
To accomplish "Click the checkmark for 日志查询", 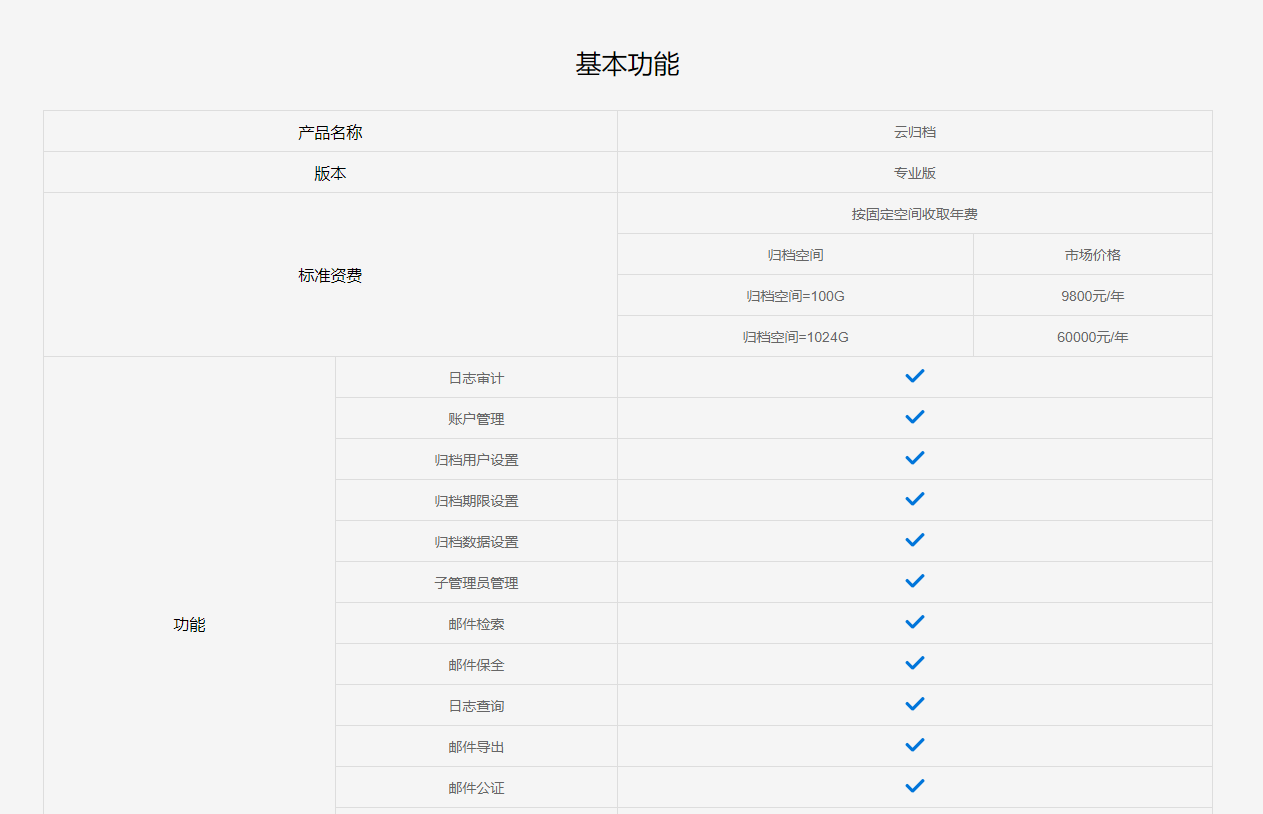I will click(914, 704).
